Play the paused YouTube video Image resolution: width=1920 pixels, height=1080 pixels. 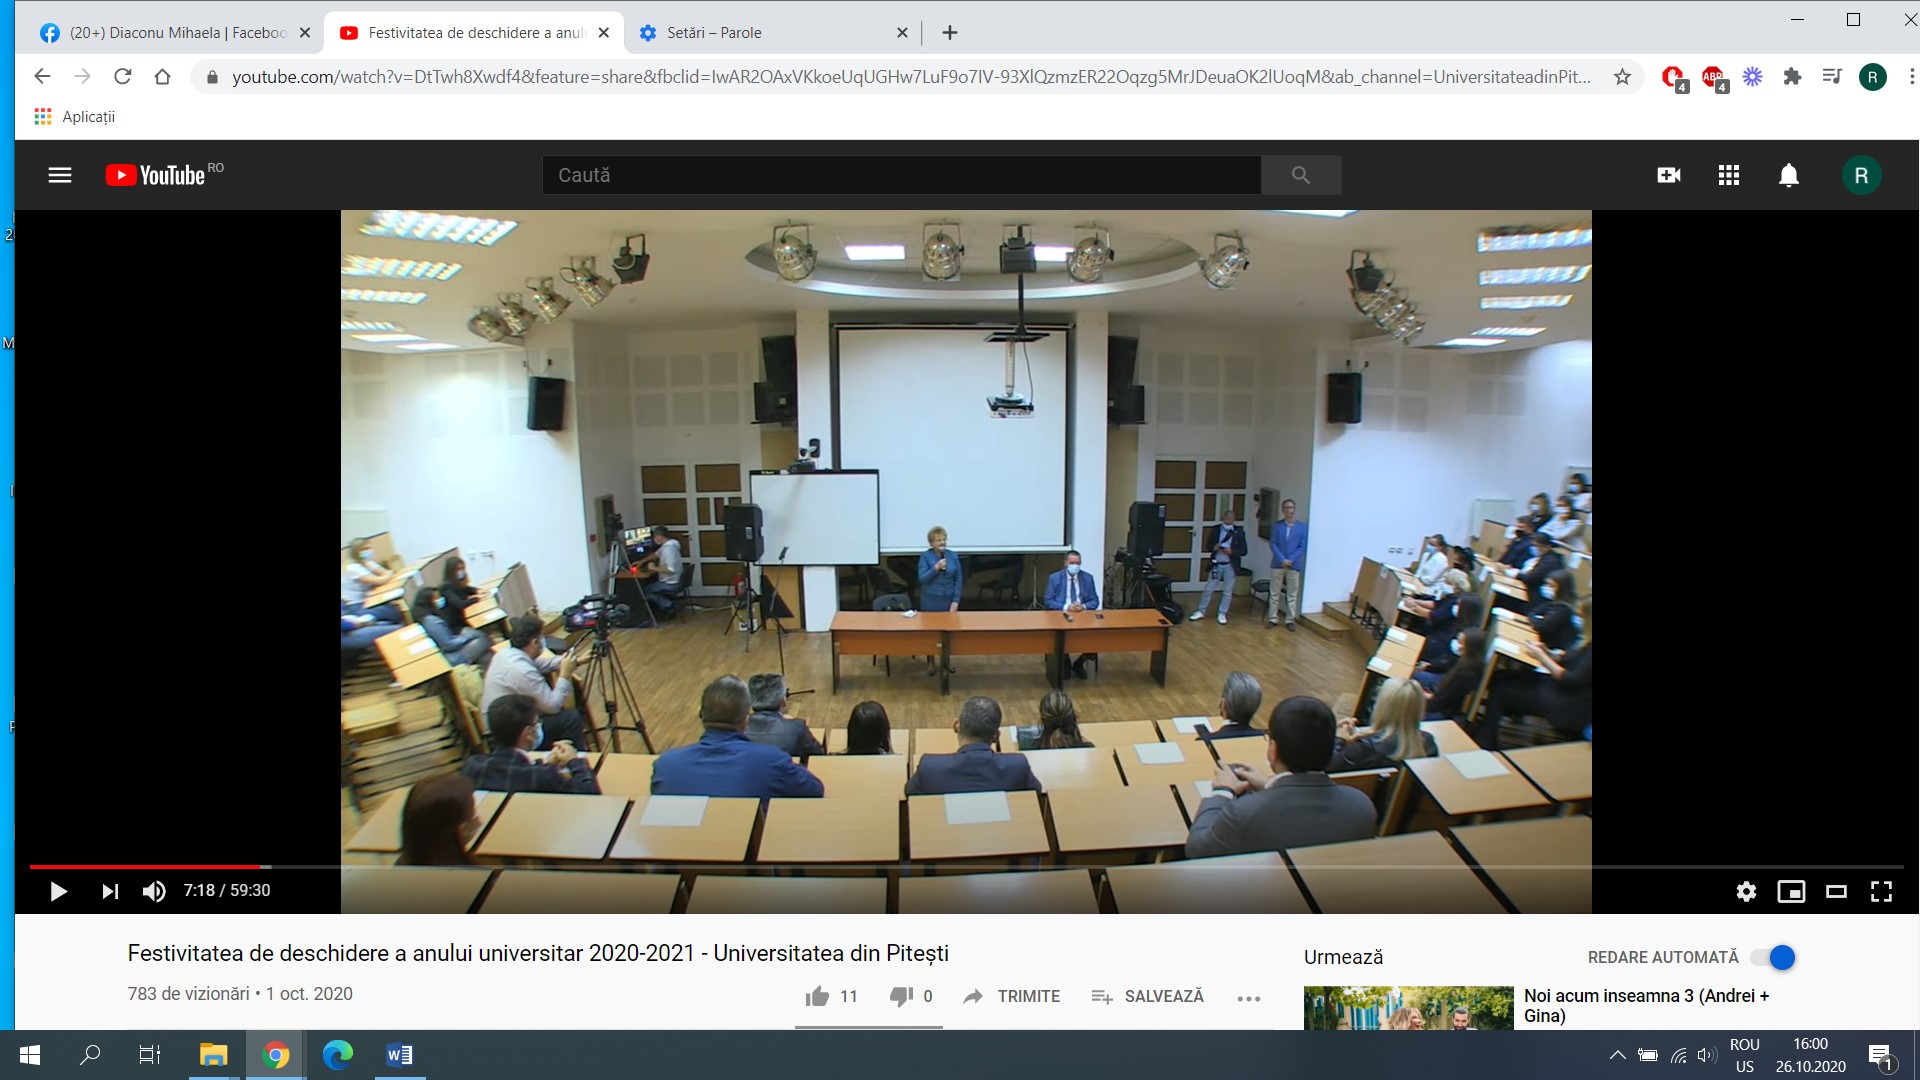coord(58,891)
